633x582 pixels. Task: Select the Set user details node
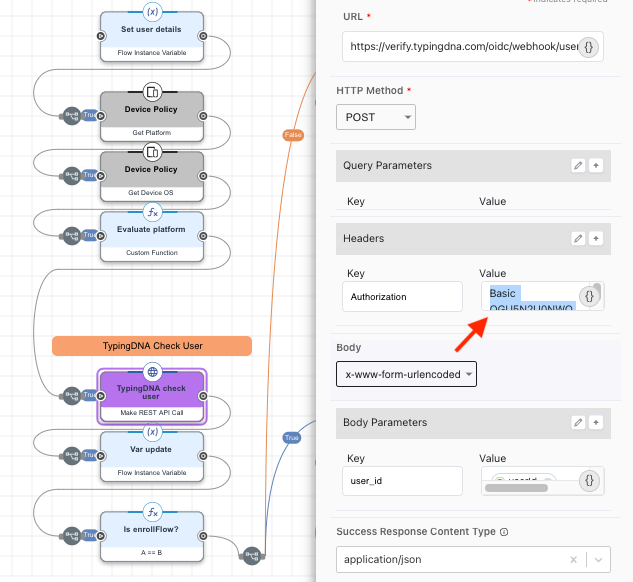point(152,37)
